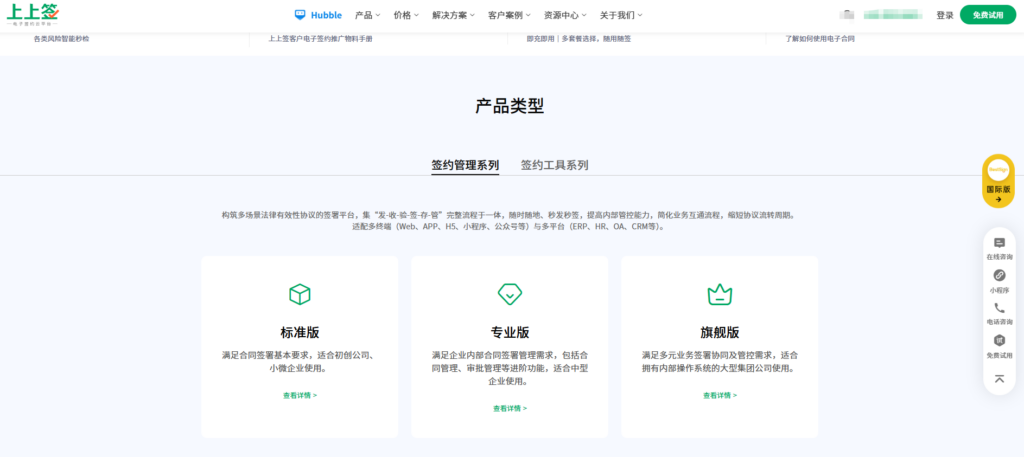The width and height of the screenshot is (1024, 457).
Task: Expand the 资源中心 dropdown menu
Action: coord(565,15)
